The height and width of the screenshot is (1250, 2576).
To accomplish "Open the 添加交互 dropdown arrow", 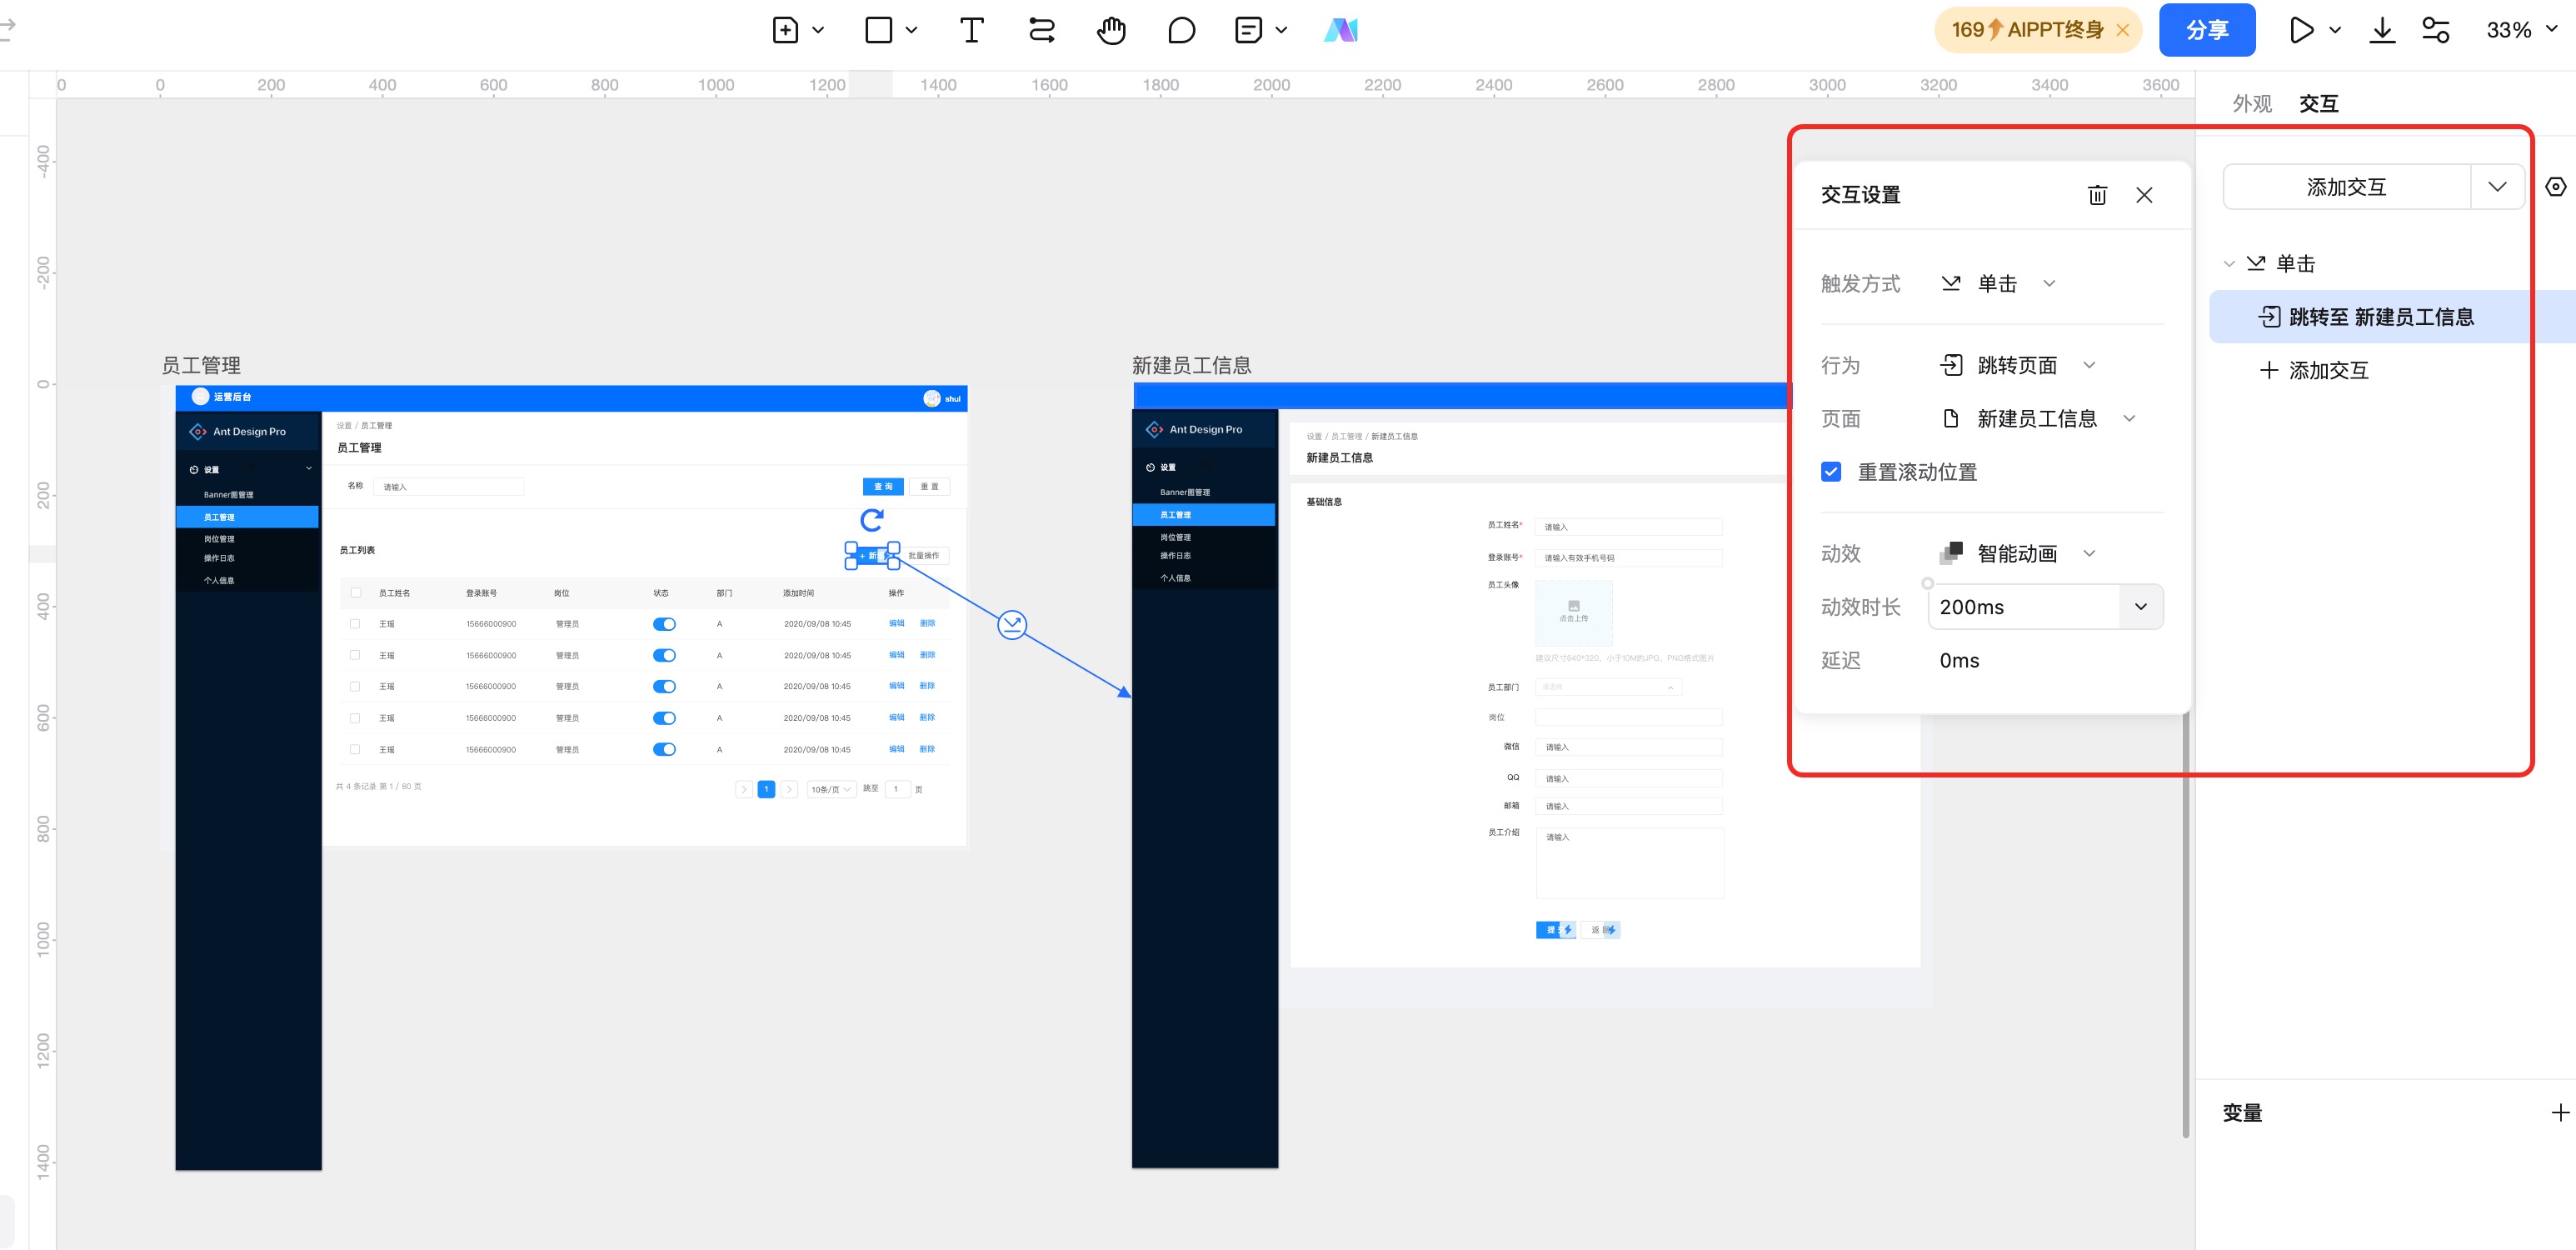I will coord(2497,187).
